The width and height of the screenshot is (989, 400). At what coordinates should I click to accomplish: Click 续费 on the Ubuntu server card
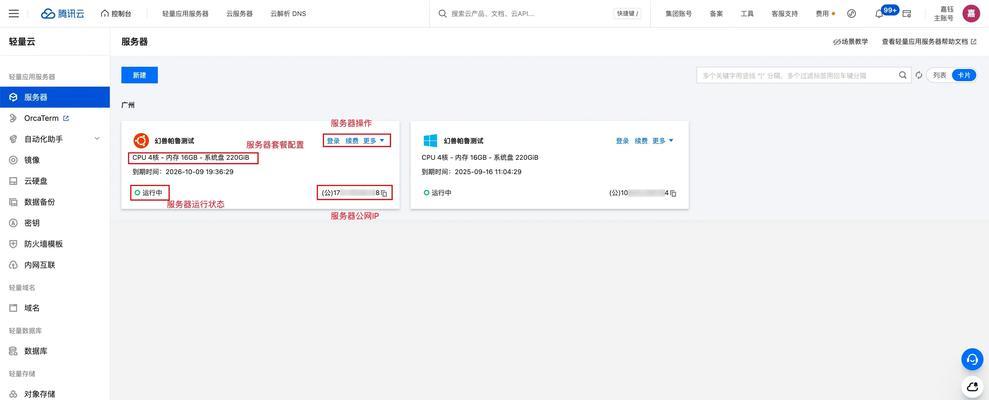pos(351,141)
